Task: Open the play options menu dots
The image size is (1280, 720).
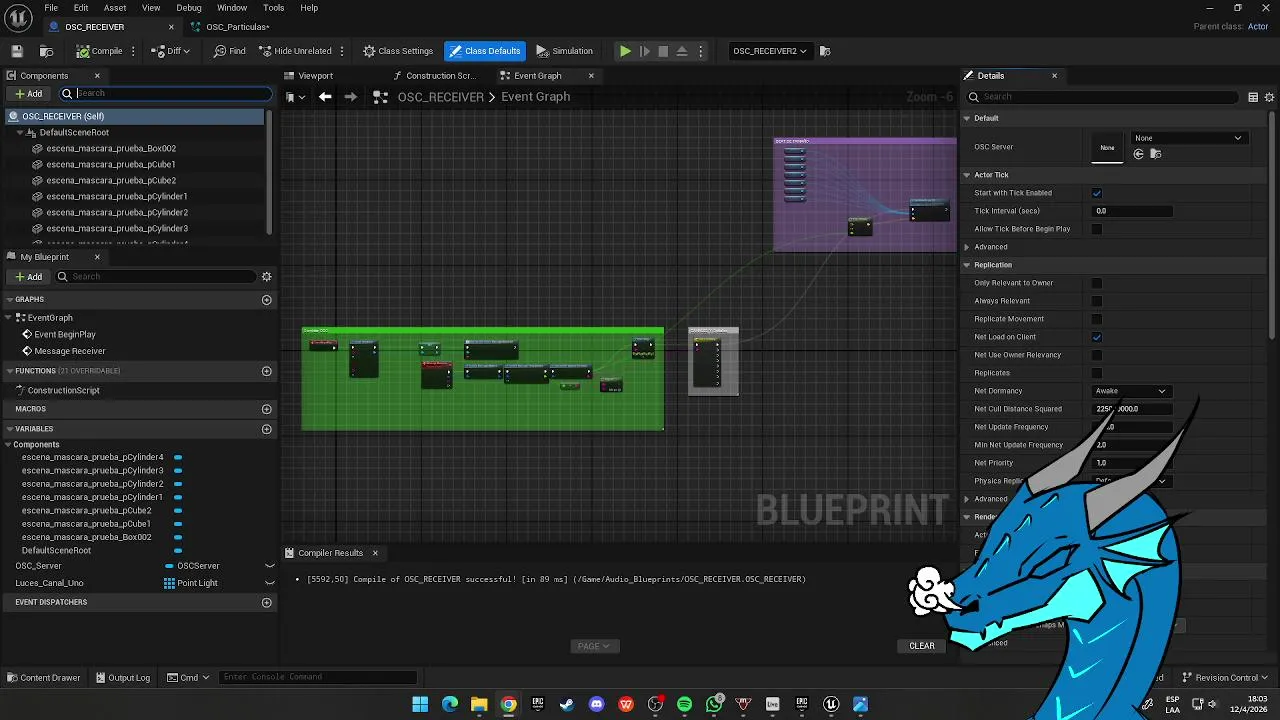Action: [700, 51]
